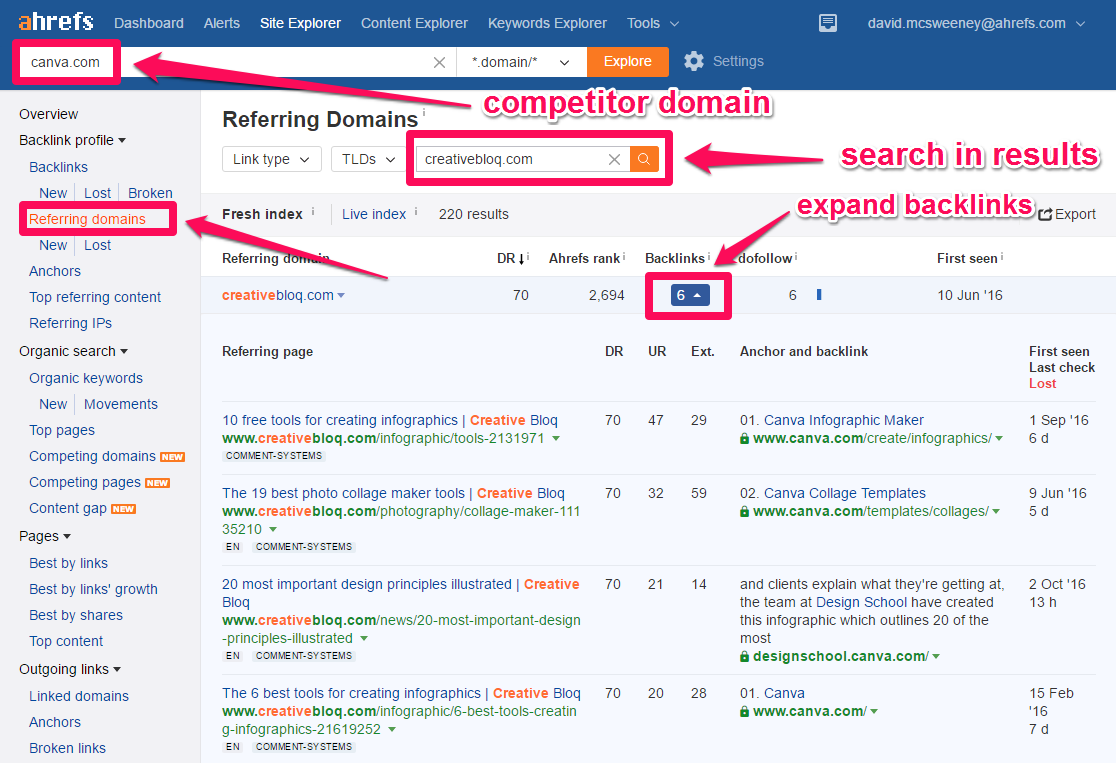Click the Design School anchor link

click(861, 602)
